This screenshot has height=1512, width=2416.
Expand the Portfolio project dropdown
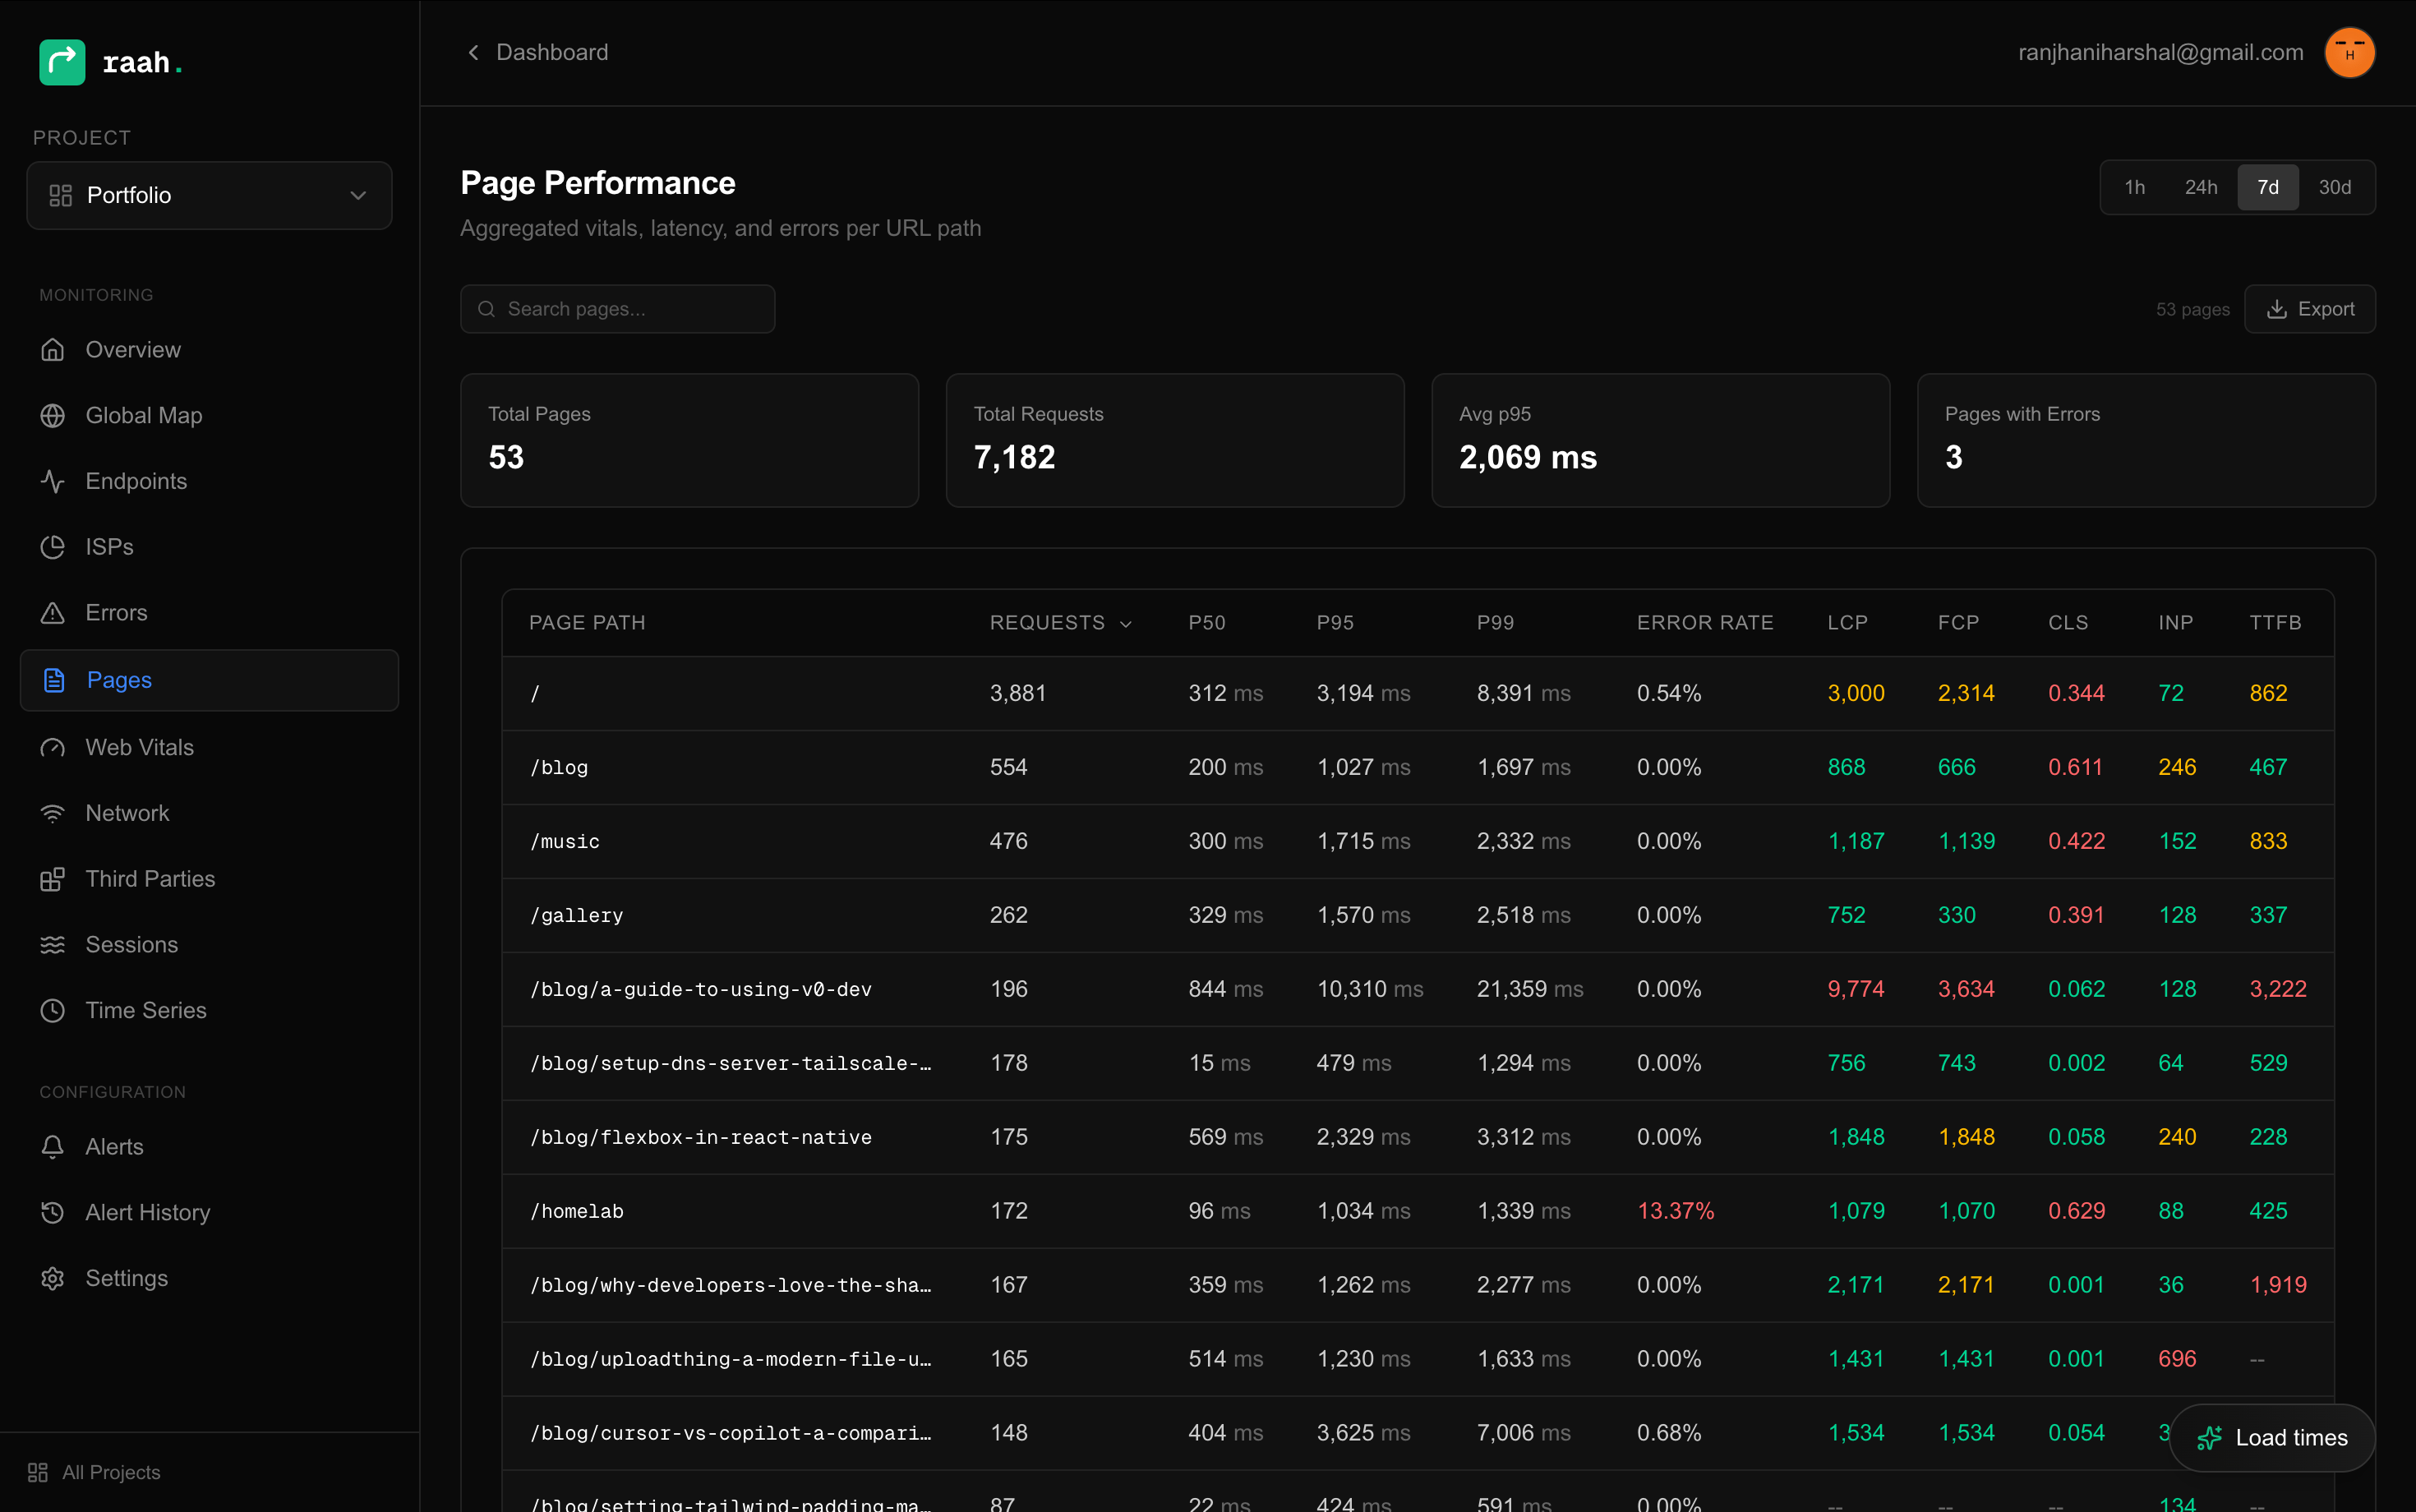coord(209,195)
